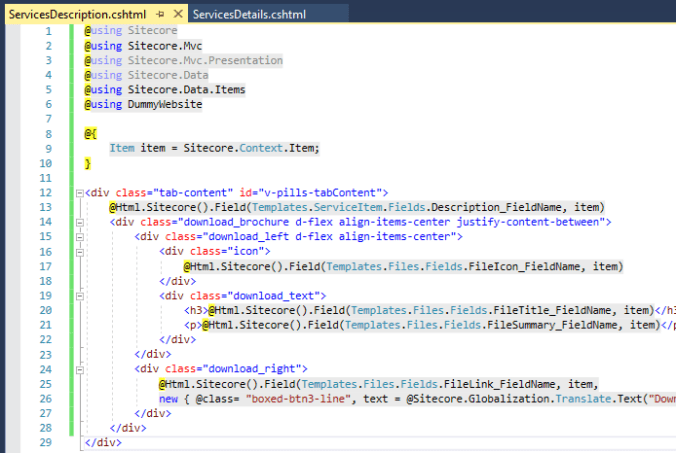Collapse the tab-content div on line 12
This screenshot has width=676, height=453.
point(78,192)
